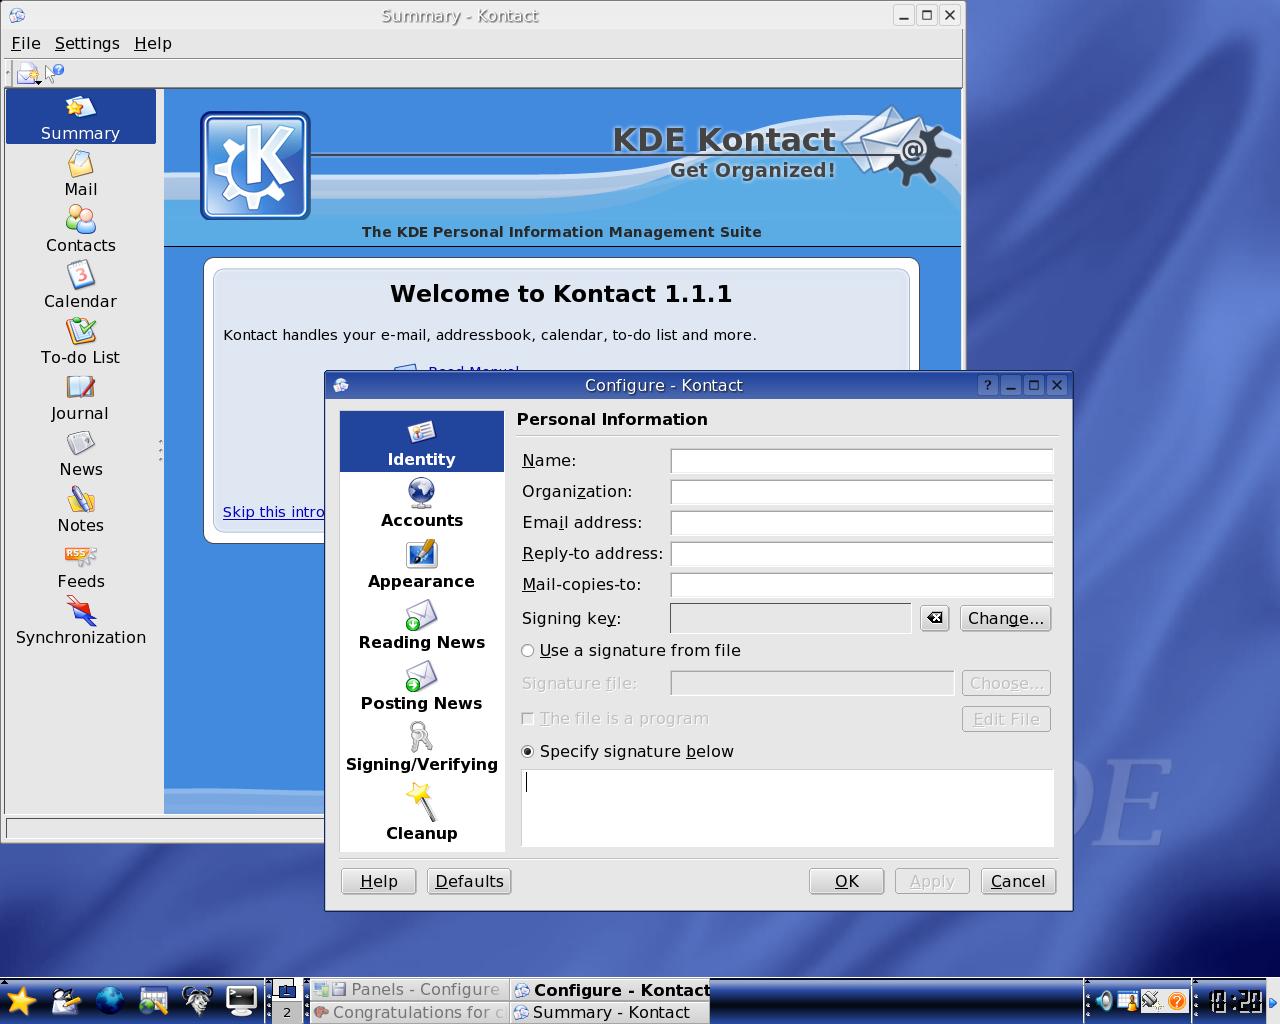Image resolution: width=1280 pixels, height=1024 pixels.
Task: Click Cancel in the Configure dialog
Action: (x=1018, y=881)
